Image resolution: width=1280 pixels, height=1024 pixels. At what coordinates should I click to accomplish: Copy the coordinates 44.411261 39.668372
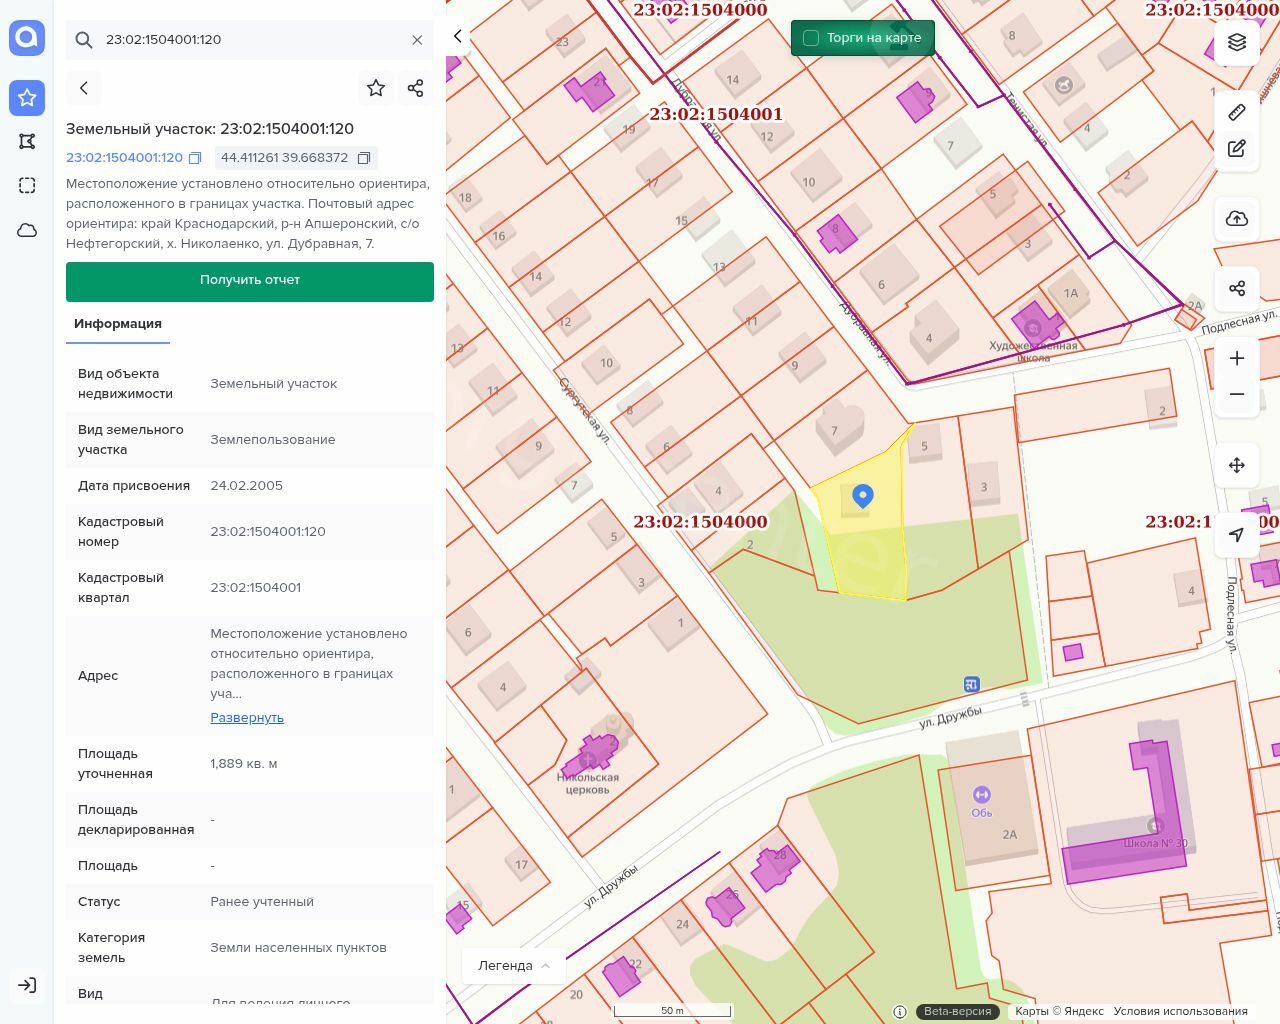[x=364, y=158]
